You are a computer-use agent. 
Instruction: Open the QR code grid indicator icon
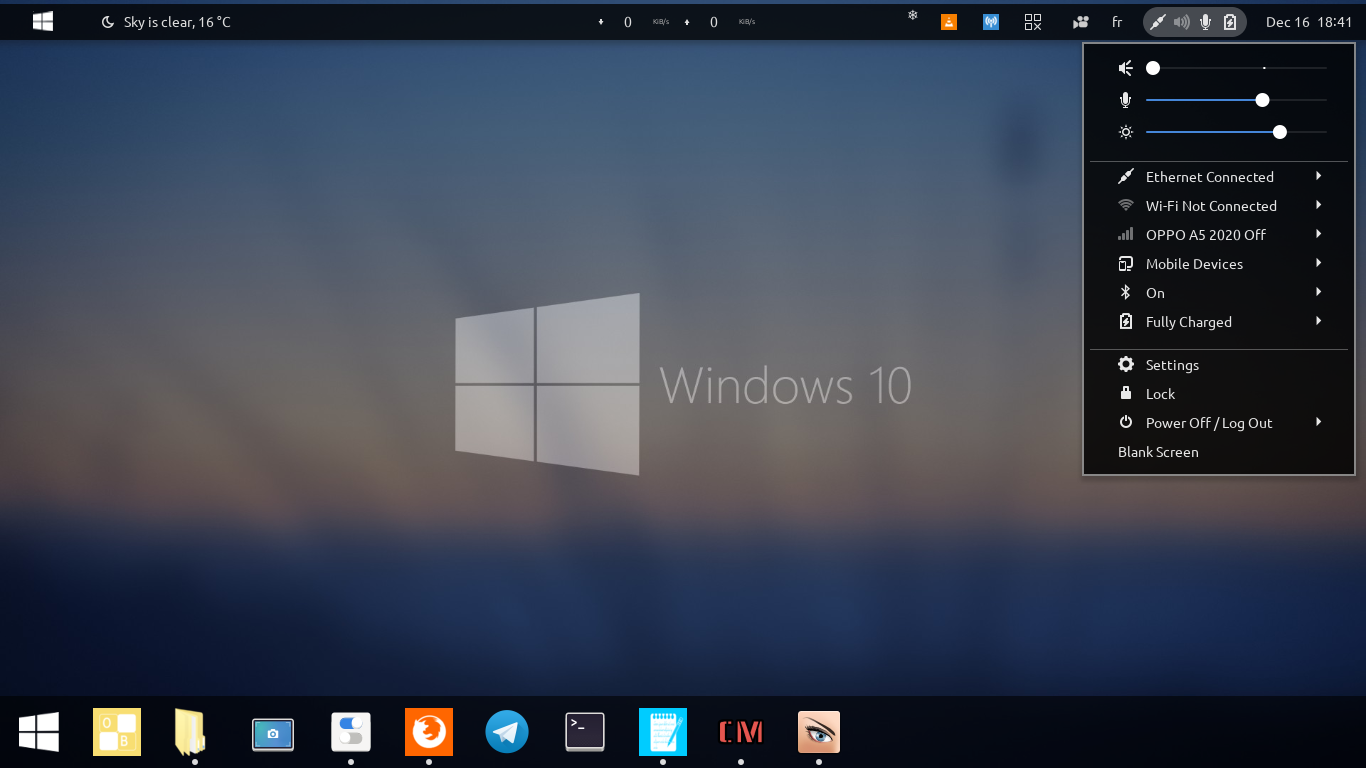[1033, 22]
